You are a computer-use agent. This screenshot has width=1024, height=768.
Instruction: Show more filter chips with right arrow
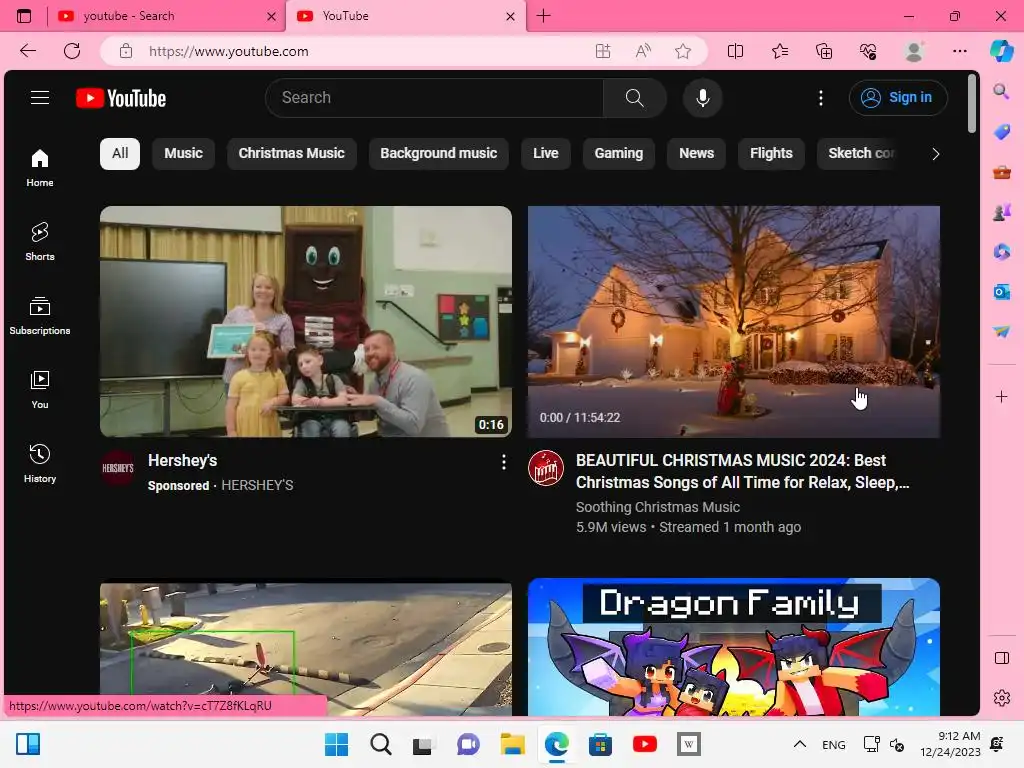point(935,154)
